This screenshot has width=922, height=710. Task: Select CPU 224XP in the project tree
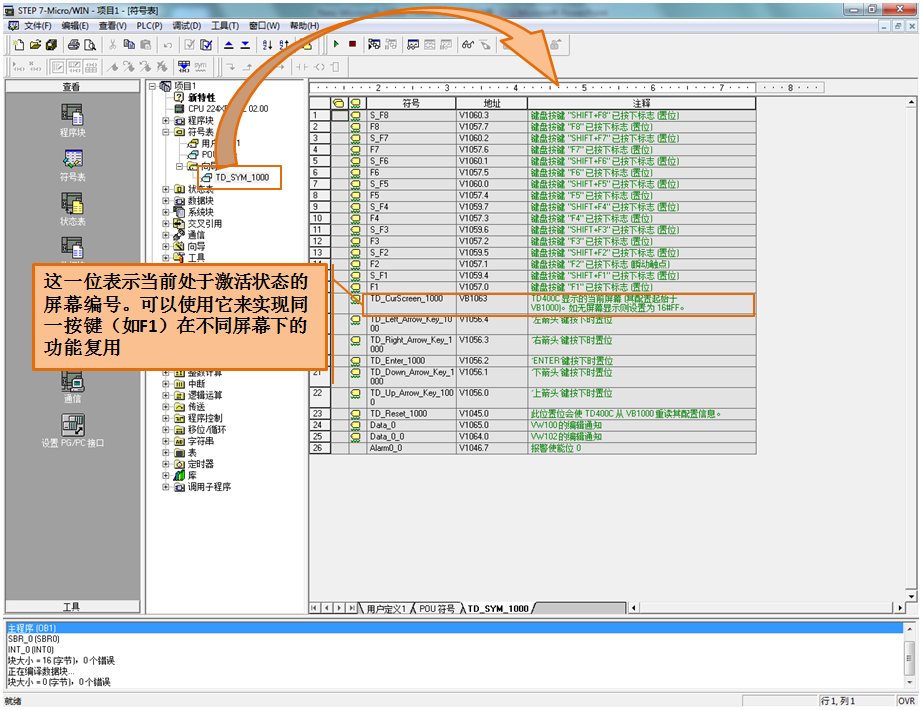click(x=228, y=109)
